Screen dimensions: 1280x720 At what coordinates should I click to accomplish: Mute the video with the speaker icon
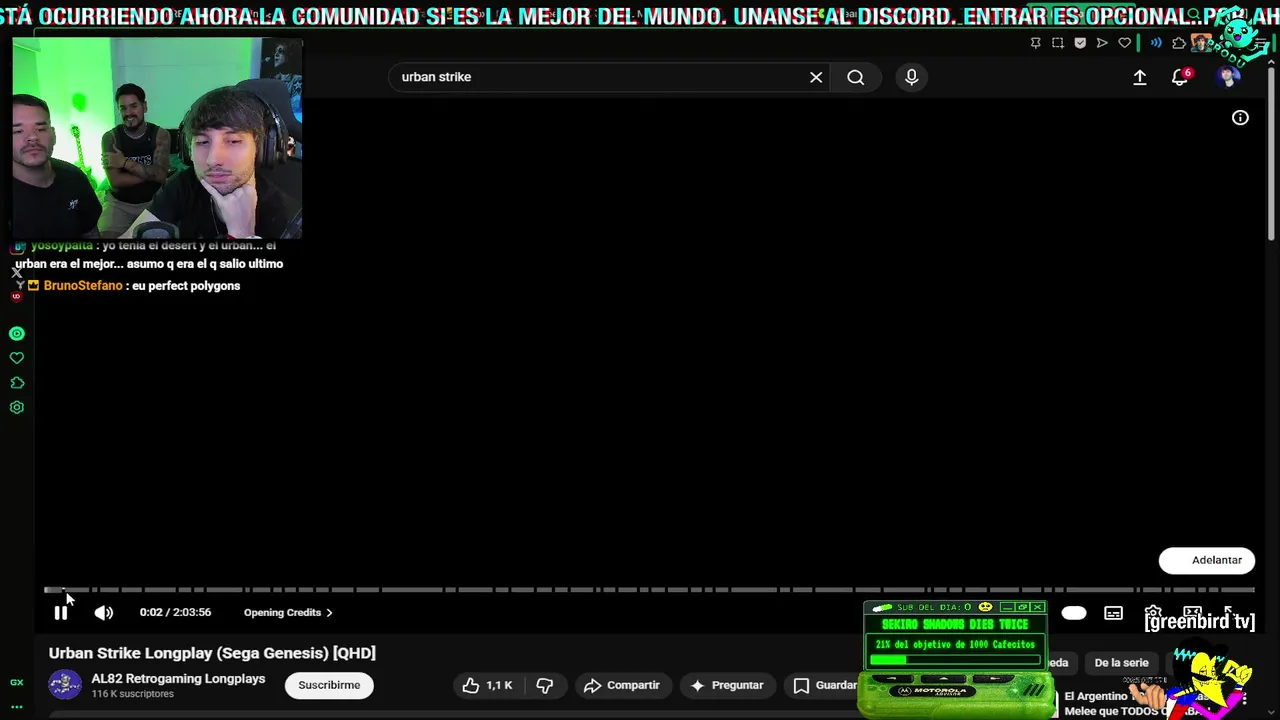click(x=104, y=612)
